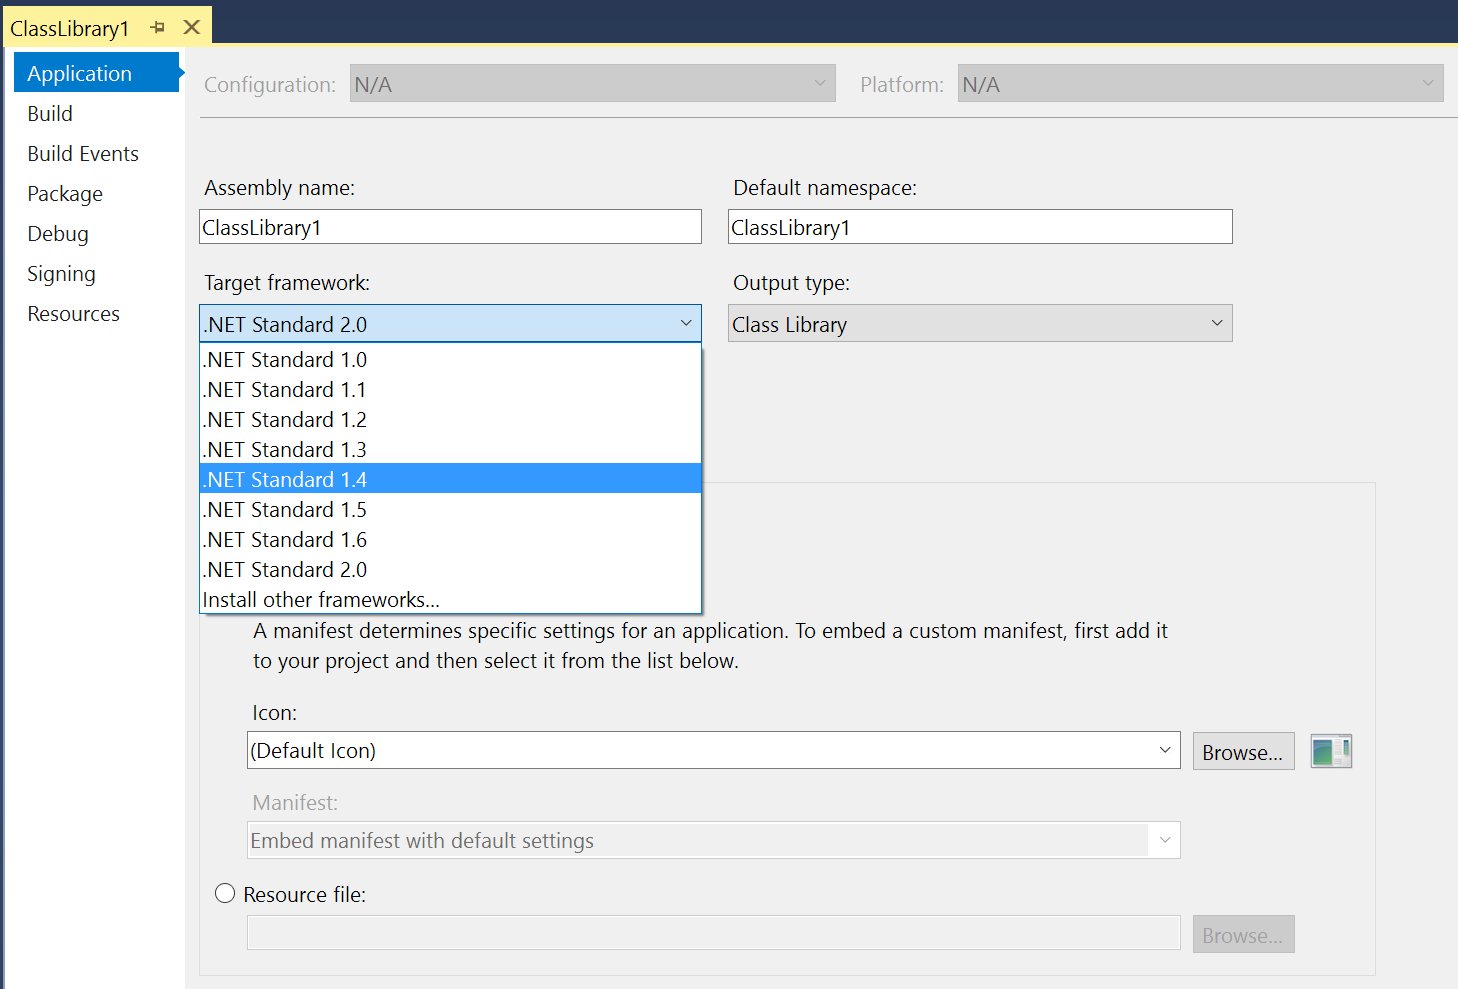Click the Manifest: label
This screenshot has height=989, width=1458.
(295, 803)
